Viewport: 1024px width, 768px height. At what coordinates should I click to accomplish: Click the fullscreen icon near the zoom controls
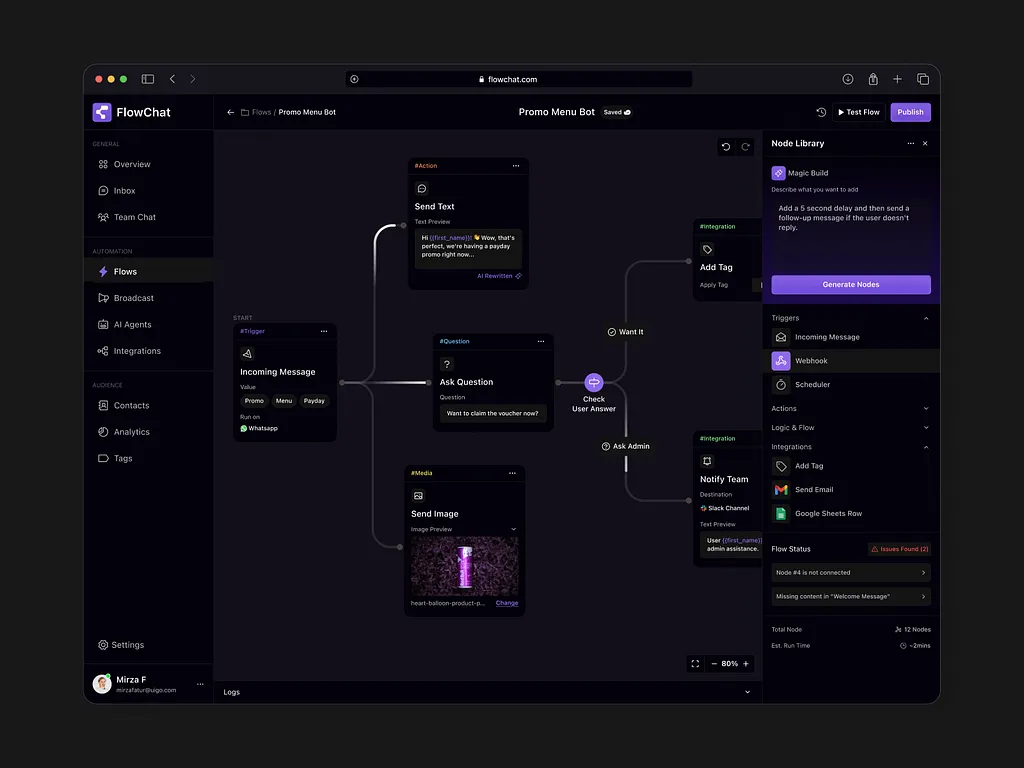[x=695, y=663]
